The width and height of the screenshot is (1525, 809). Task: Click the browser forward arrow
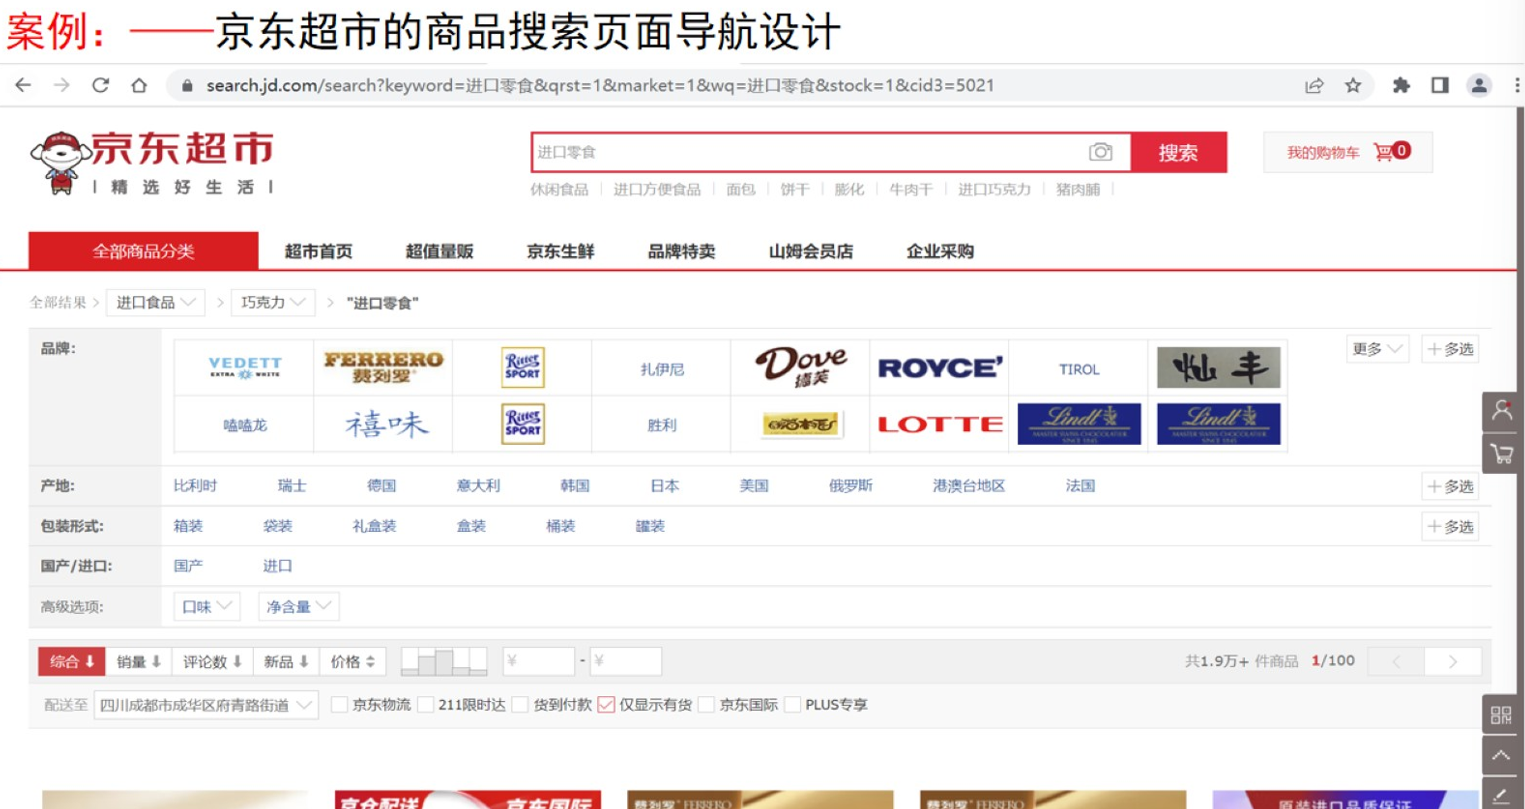click(x=62, y=86)
